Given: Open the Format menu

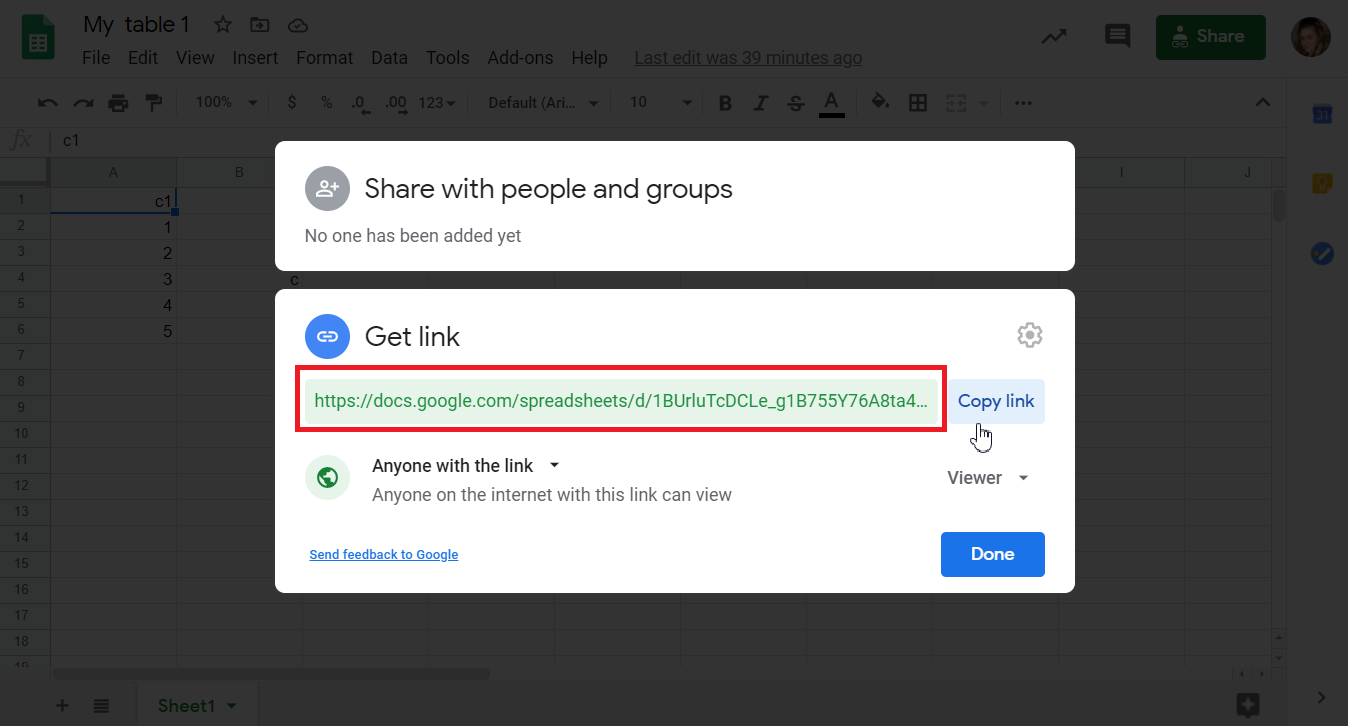Looking at the screenshot, I should (x=324, y=58).
